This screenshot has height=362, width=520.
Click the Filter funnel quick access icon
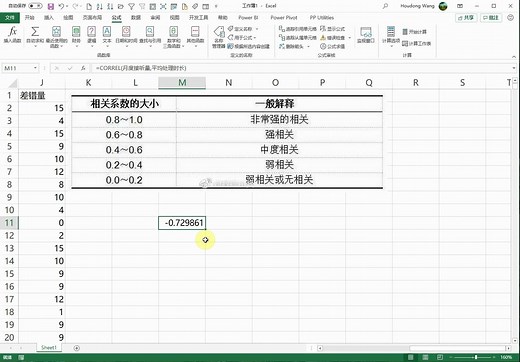point(131,6)
